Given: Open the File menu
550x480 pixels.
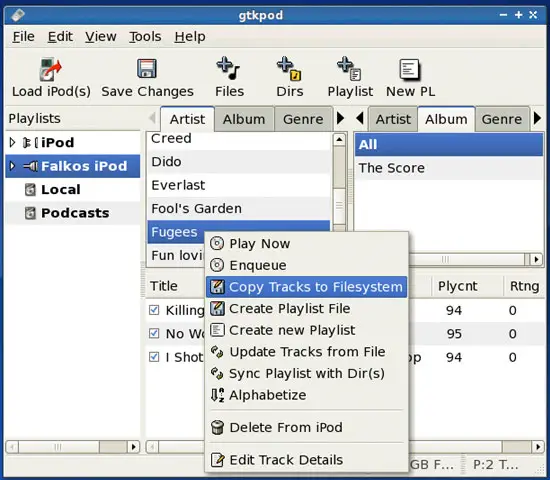Looking at the screenshot, I should [24, 36].
